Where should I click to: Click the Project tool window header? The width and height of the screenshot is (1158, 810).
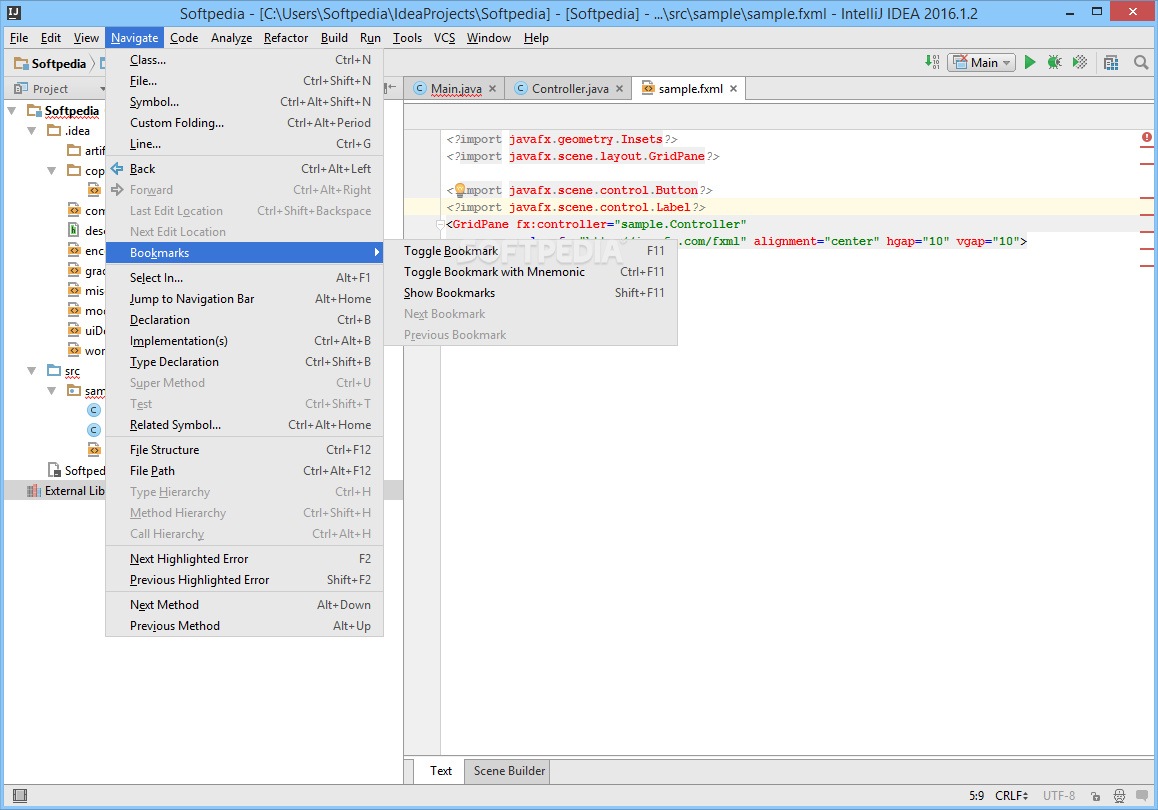pos(50,89)
